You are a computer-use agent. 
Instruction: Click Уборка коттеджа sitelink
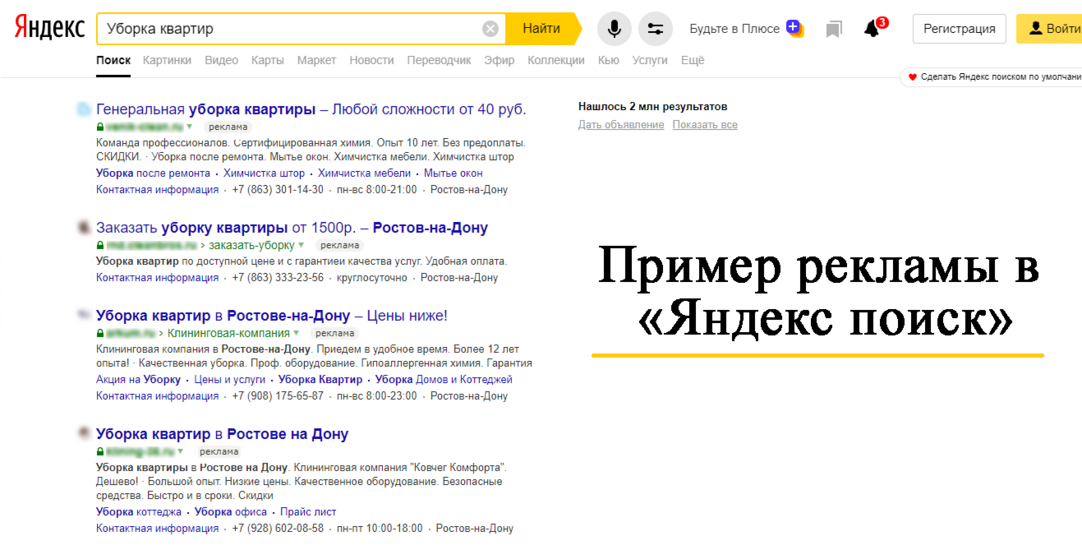click(x=139, y=512)
